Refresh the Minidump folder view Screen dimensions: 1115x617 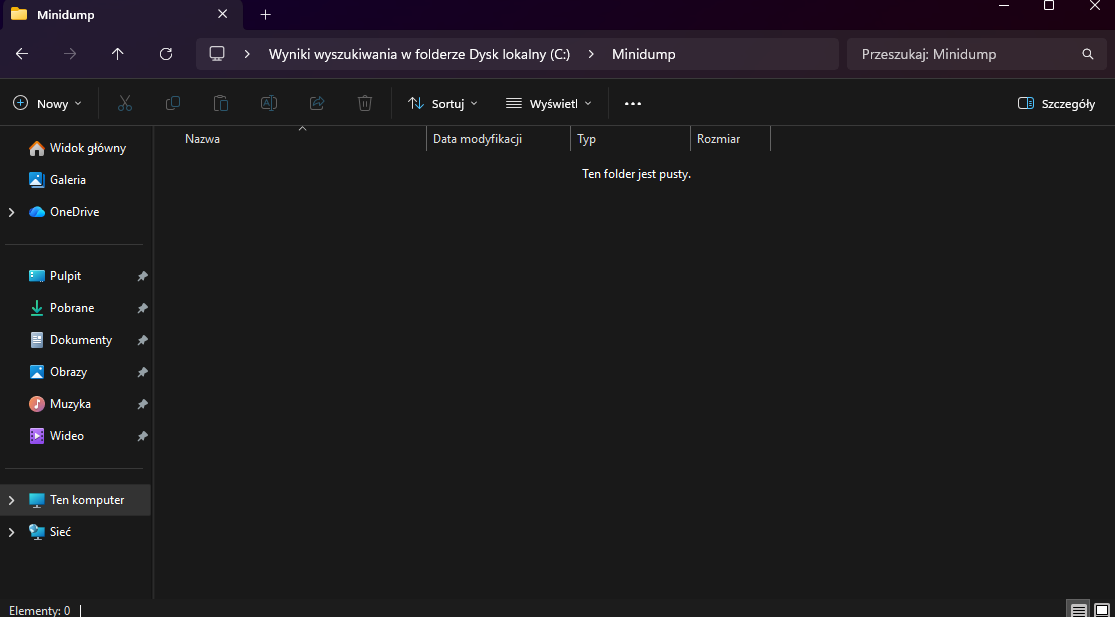click(x=166, y=54)
